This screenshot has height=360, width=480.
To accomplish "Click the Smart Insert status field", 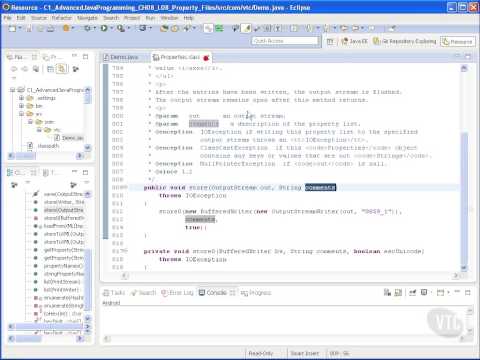I will point(304,353).
